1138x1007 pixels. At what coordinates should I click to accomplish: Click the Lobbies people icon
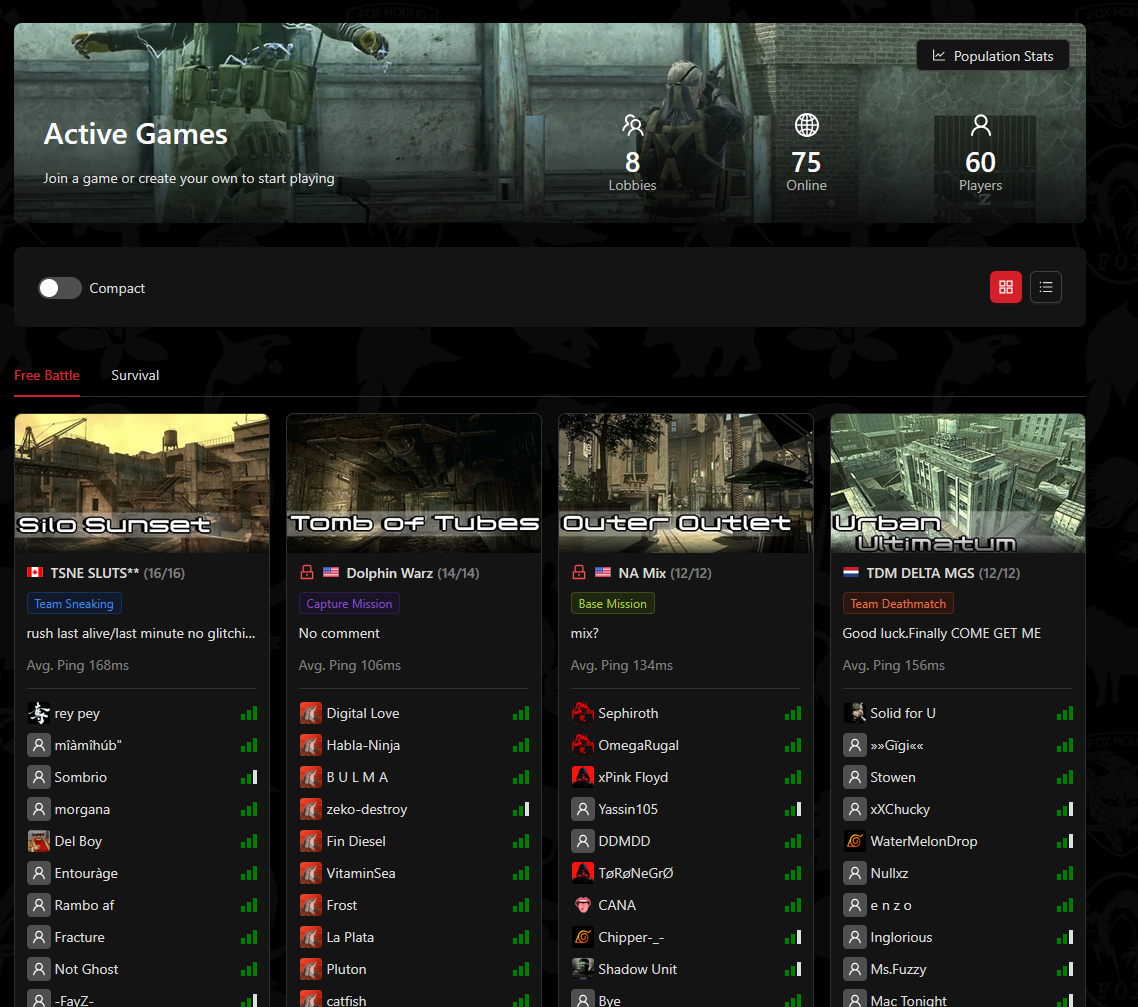(632, 126)
